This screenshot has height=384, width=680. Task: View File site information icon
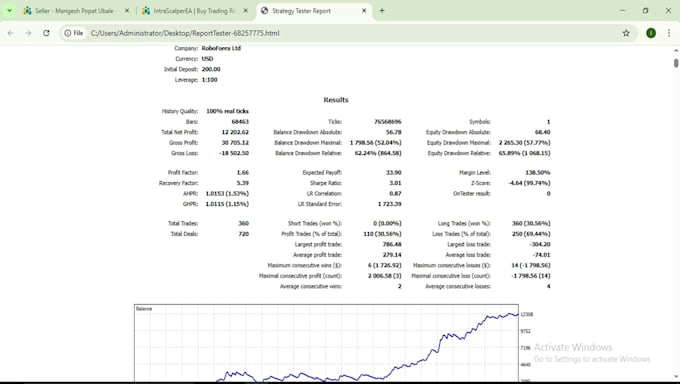(x=74, y=33)
